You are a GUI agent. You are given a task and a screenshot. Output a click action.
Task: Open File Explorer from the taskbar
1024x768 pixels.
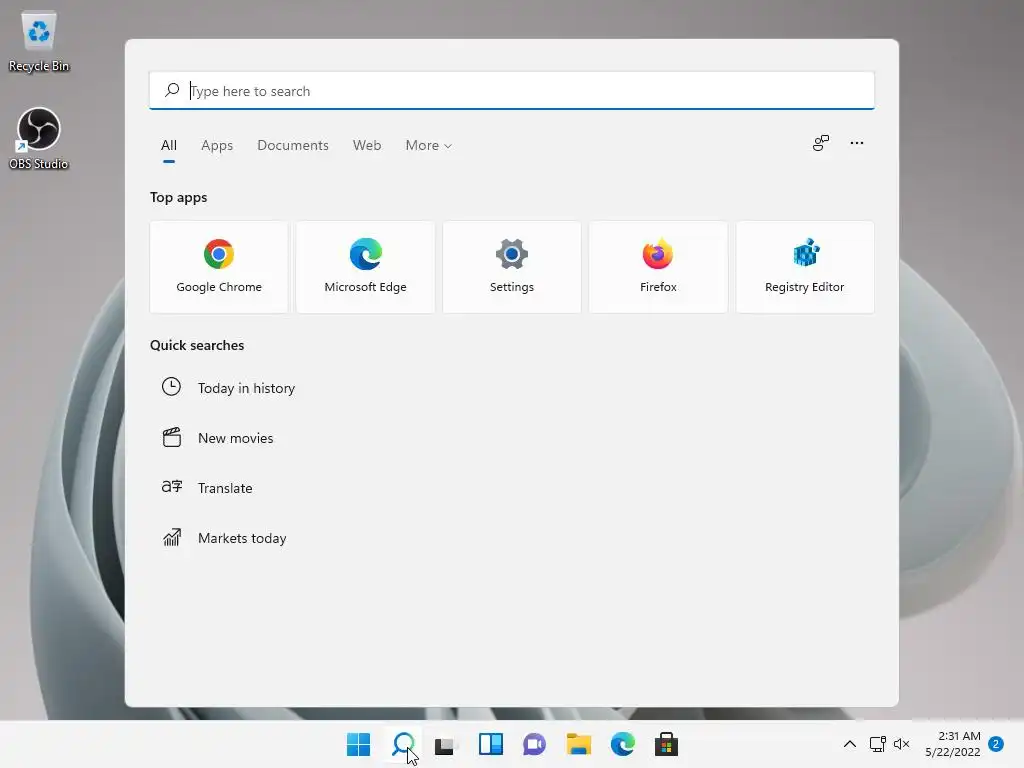[x=579, y=744]
